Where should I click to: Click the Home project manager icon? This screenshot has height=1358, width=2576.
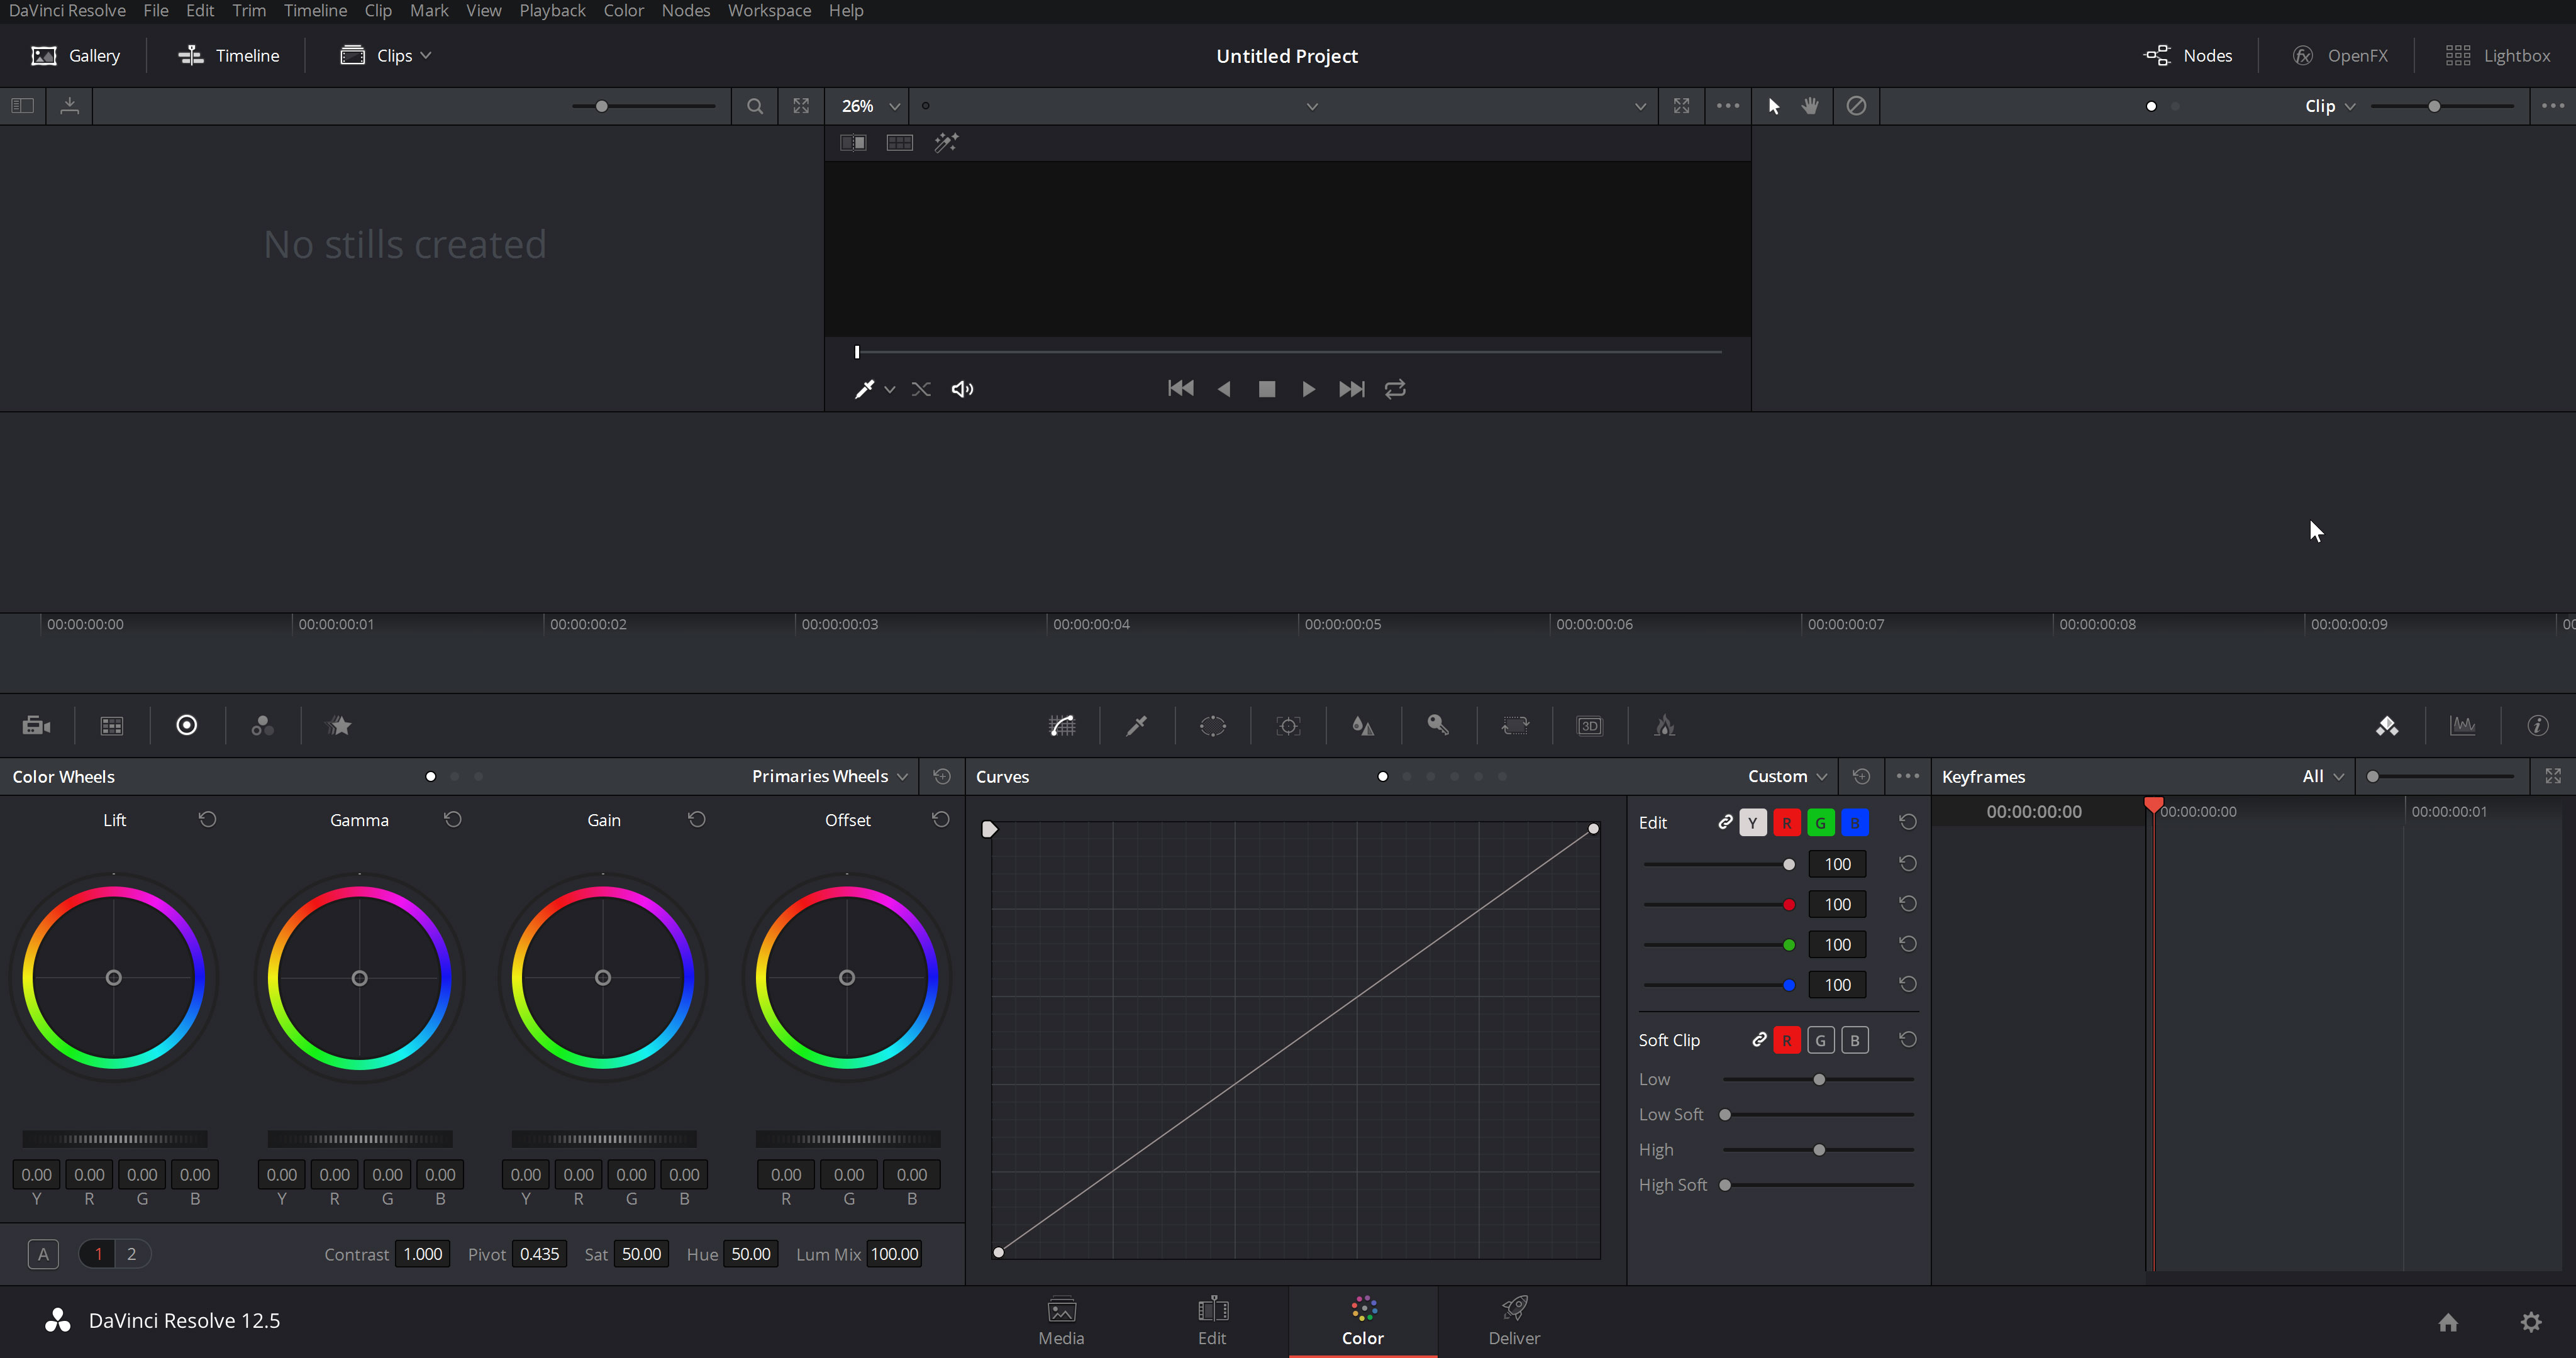pyautogui.click(x=2448, y=1322)
